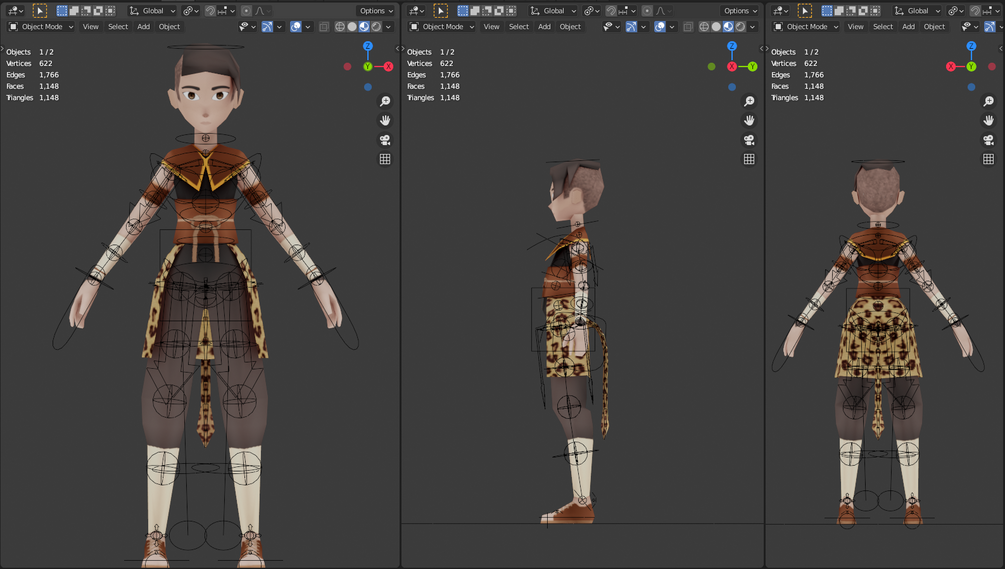This screenshot has height=569, width=1005.
Task: Open Object menu in left viewport
Action: (169, 27)
